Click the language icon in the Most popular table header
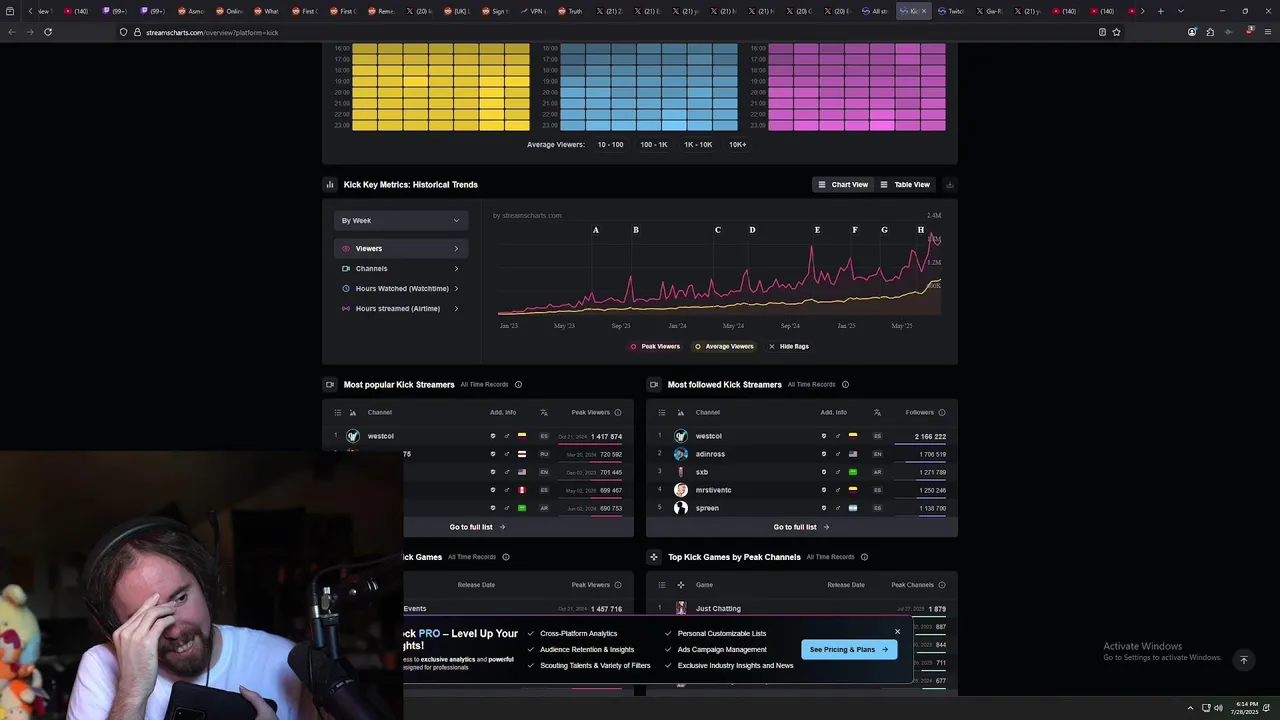Image resolution: width=1280 pixels, height=720 pixels. (544, 412)
